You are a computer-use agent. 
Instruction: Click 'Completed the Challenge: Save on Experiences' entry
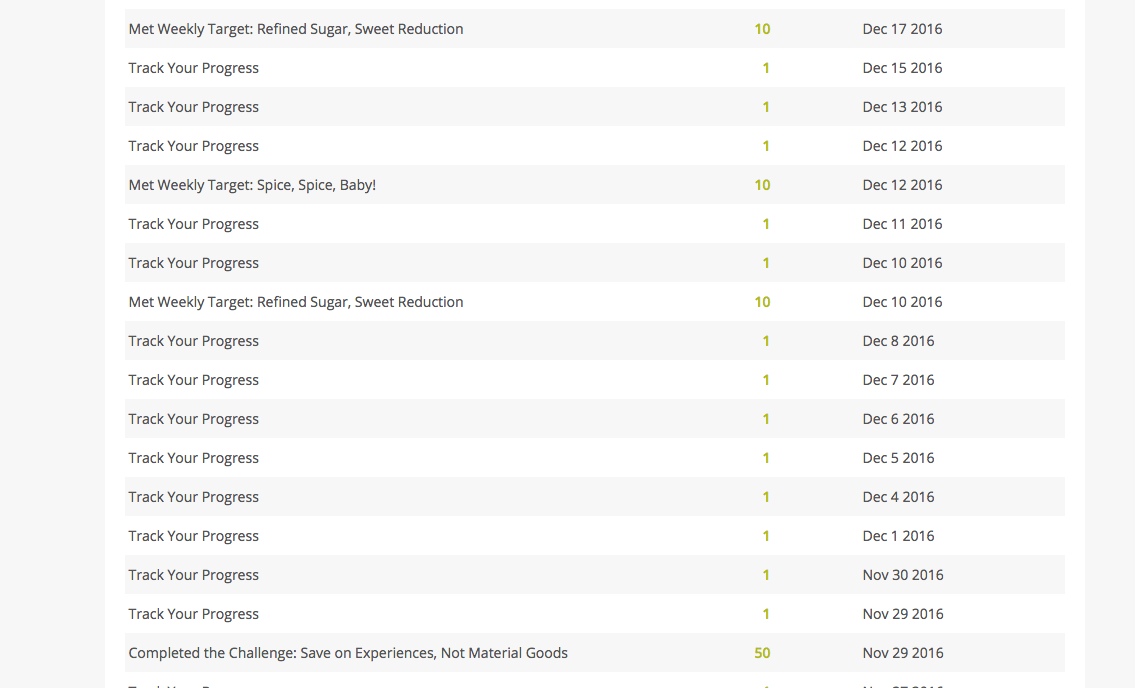coord(348,653)
